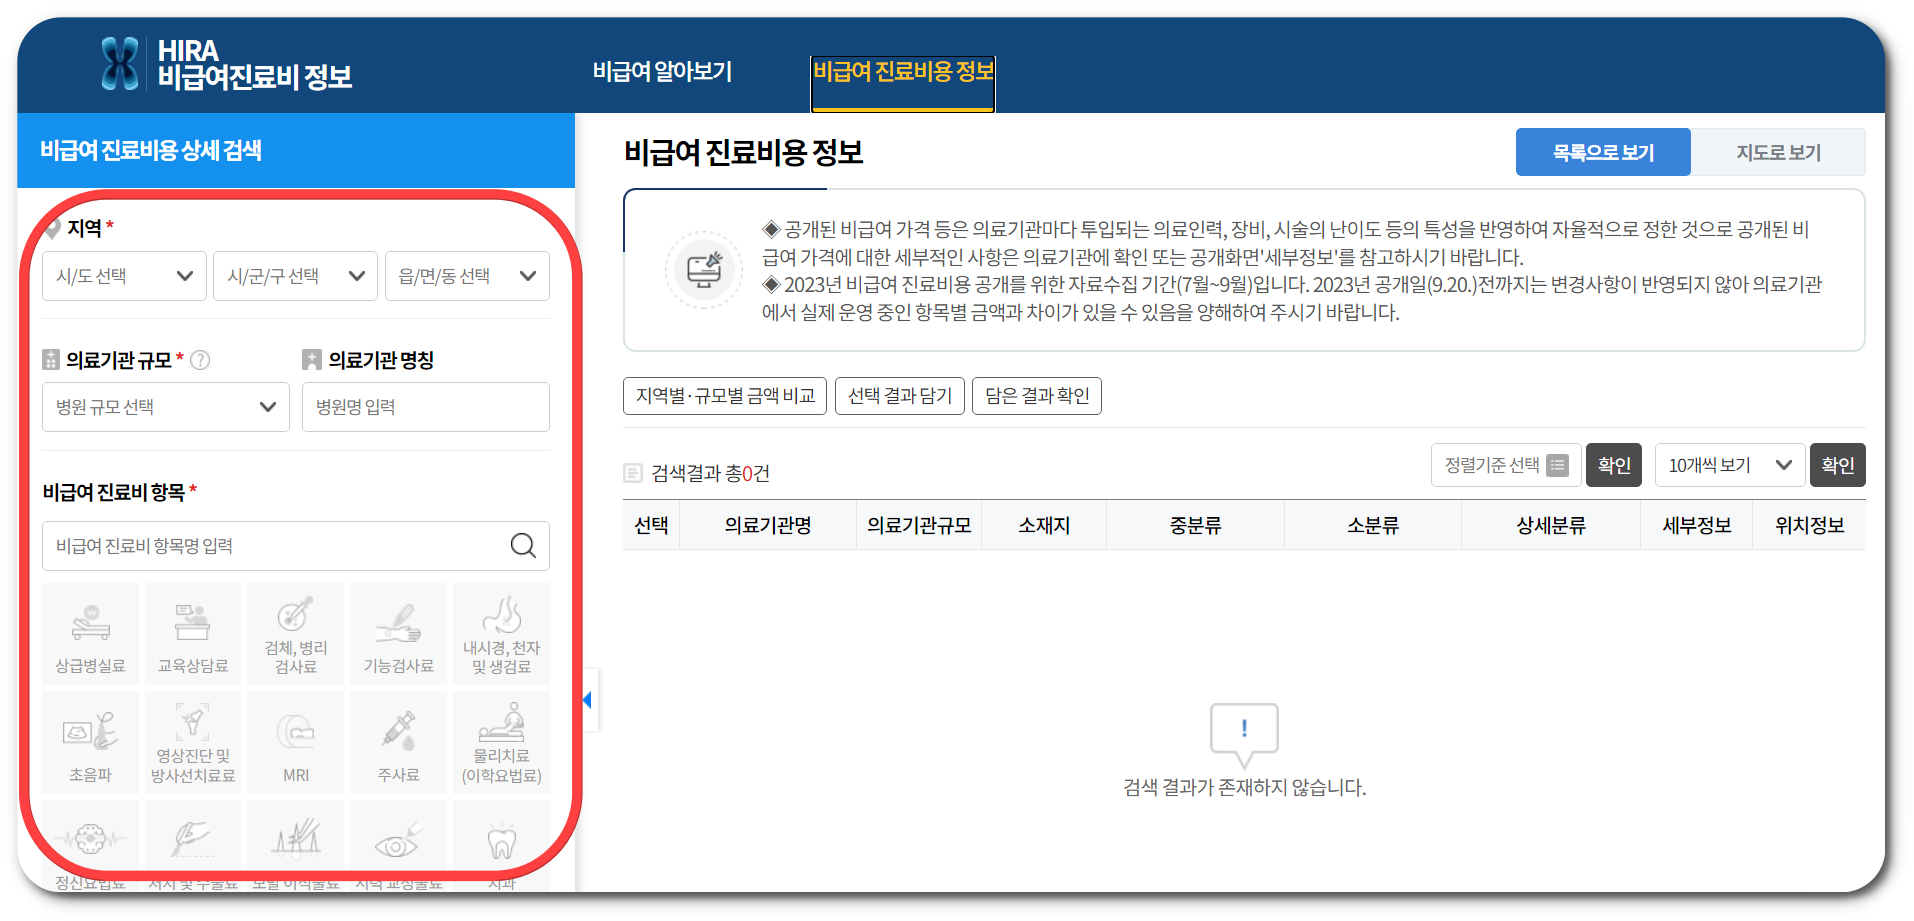
Task: Open the 시/군/구 선택 dropdown
Action: tap(295, 275)
